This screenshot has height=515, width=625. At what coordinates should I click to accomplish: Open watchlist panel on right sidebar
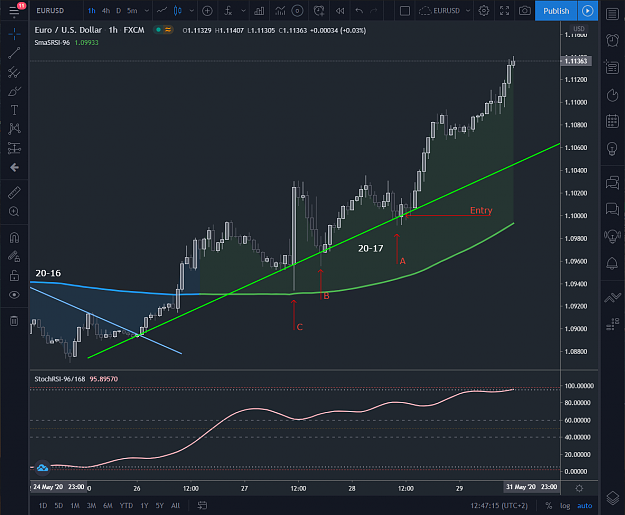(x=612, y=14)
